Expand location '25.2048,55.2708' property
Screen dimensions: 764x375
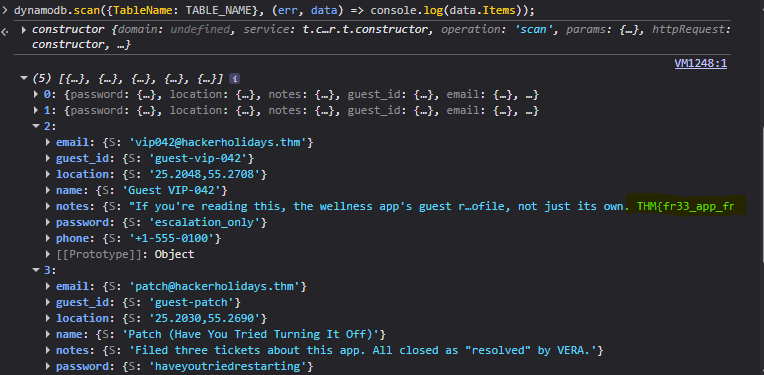pyautogui.click(x=48, y=174)
